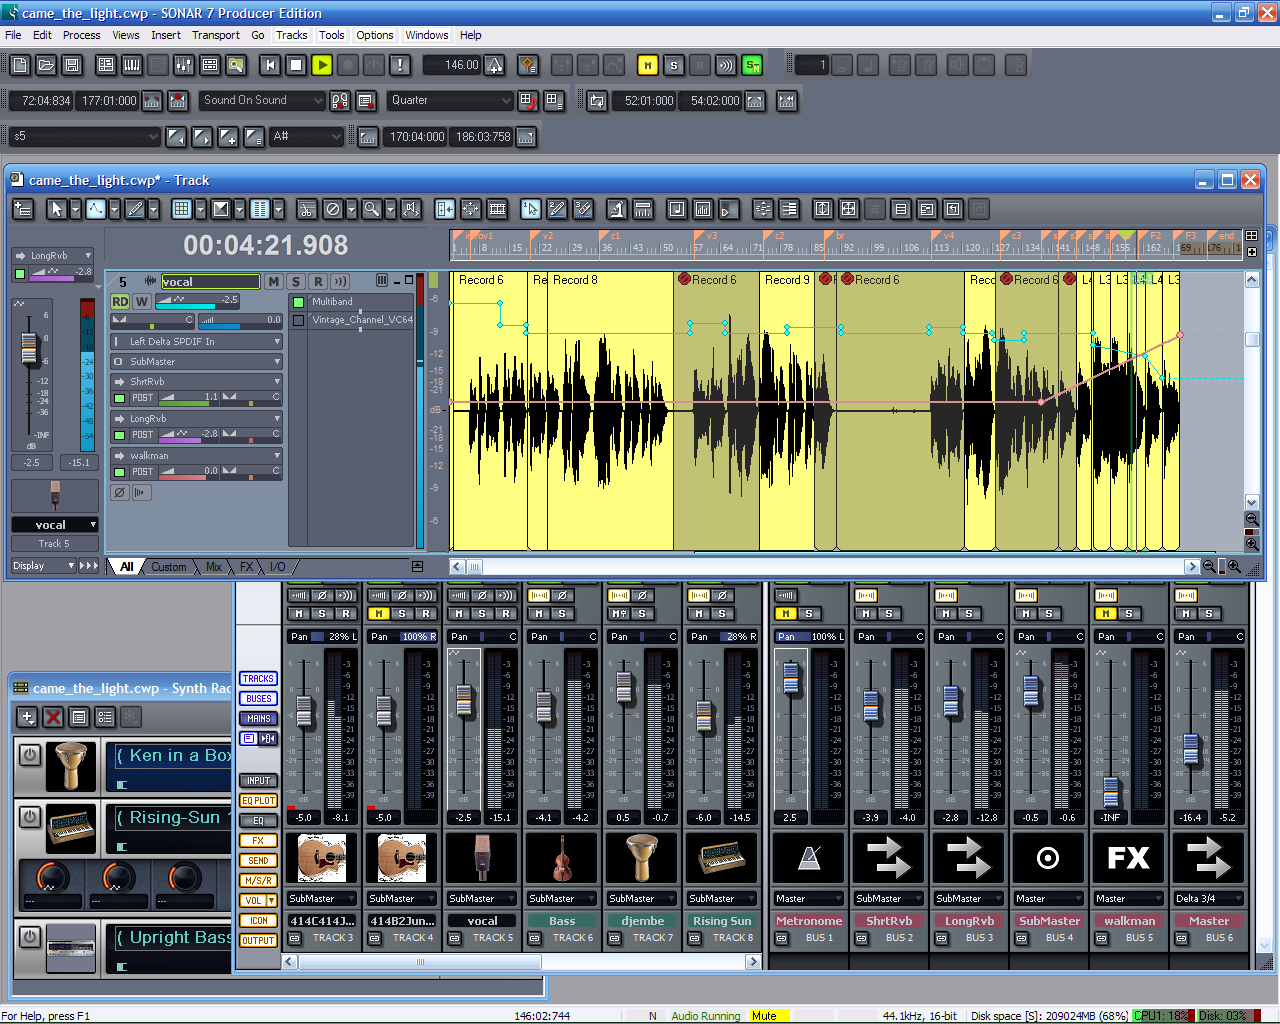Click the New project file icon
Image resolution: width=1280 pixels, height=1024 pixels.
point(21,65)
